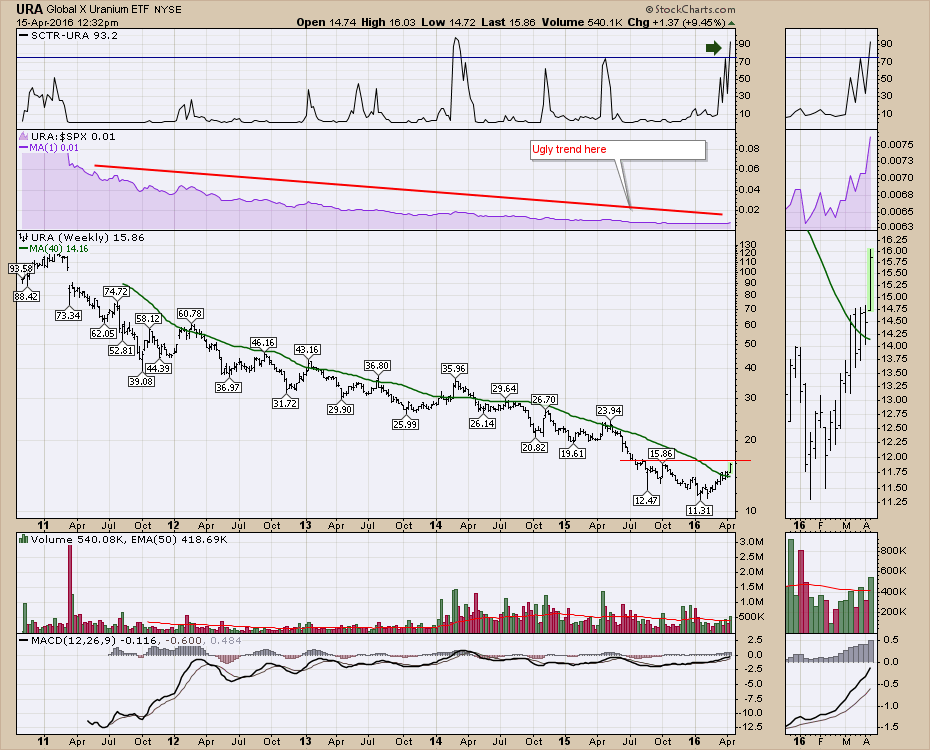Click the 43.16 price label
The height and width of the screenshot is (750, 930).
coord(307,349)
